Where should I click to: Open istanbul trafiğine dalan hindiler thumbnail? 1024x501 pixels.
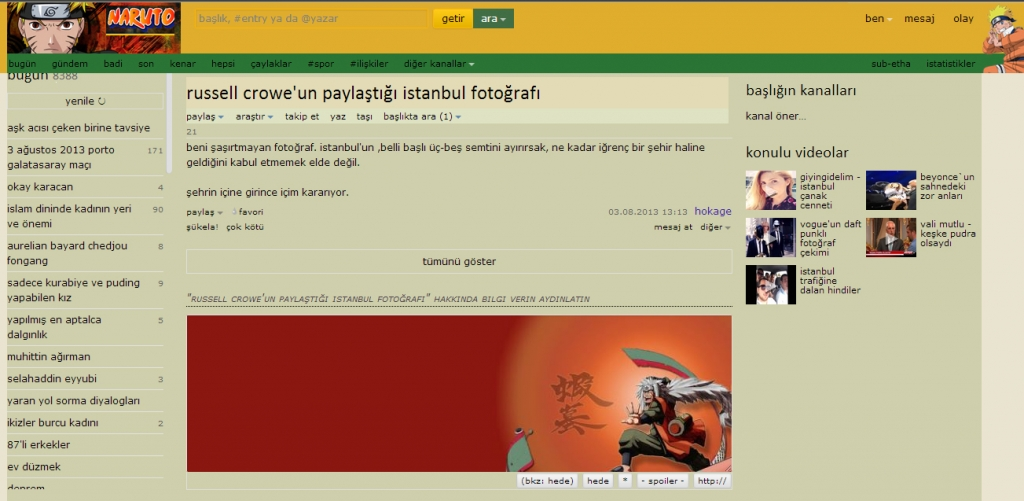[771, 284]
